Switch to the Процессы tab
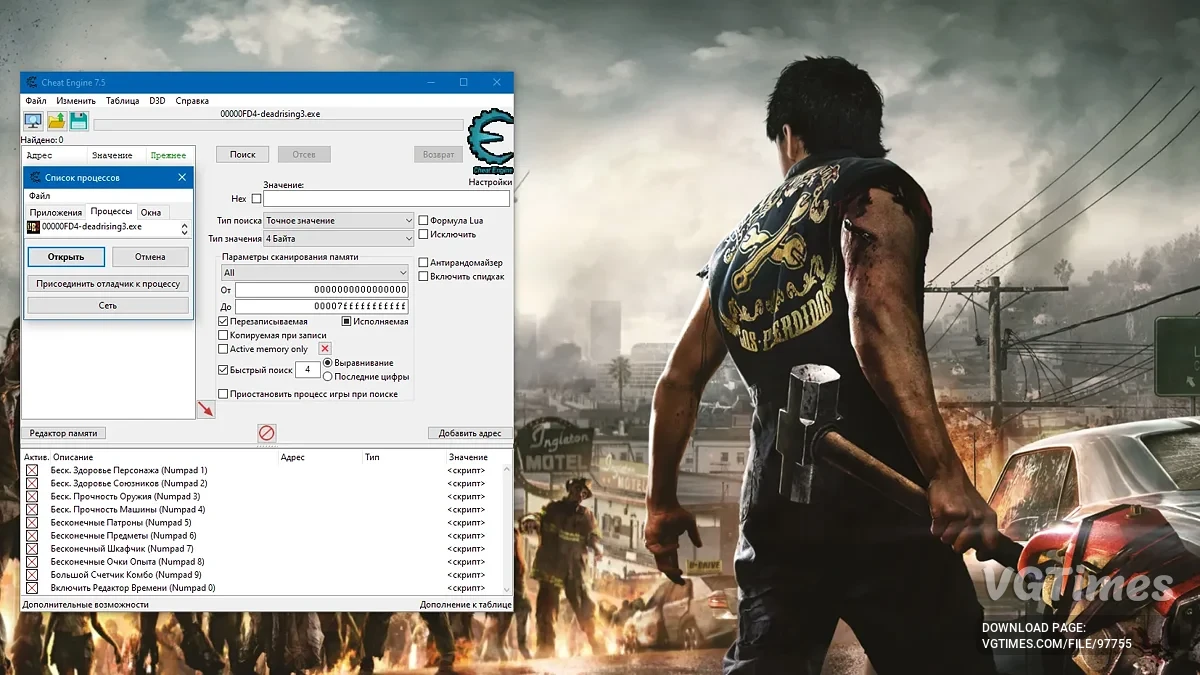 pos(111,211)
